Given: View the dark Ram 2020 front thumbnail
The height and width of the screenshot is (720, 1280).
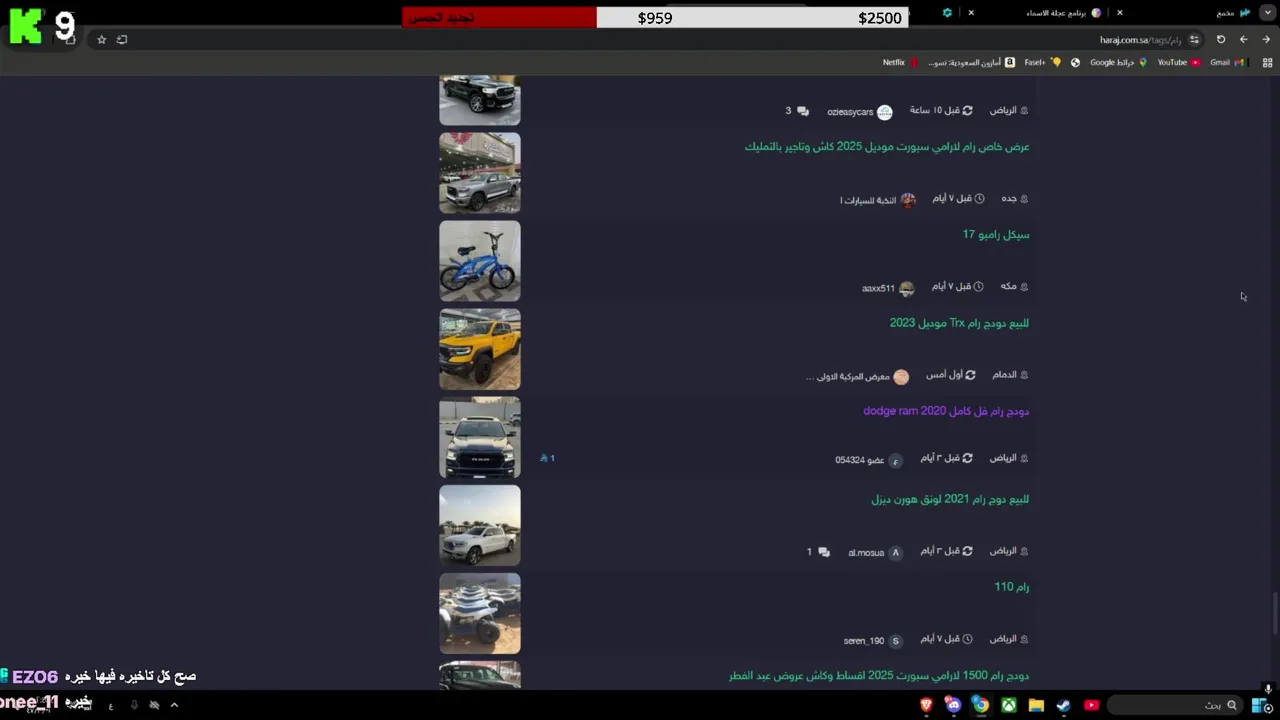Looking at the screenshot, I should (480, 437).
